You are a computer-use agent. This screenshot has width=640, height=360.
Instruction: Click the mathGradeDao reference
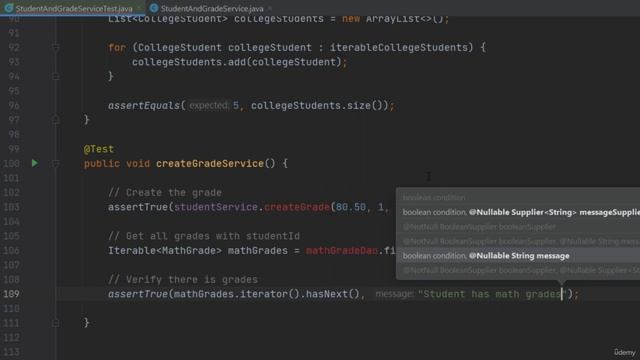click(342, 251)
